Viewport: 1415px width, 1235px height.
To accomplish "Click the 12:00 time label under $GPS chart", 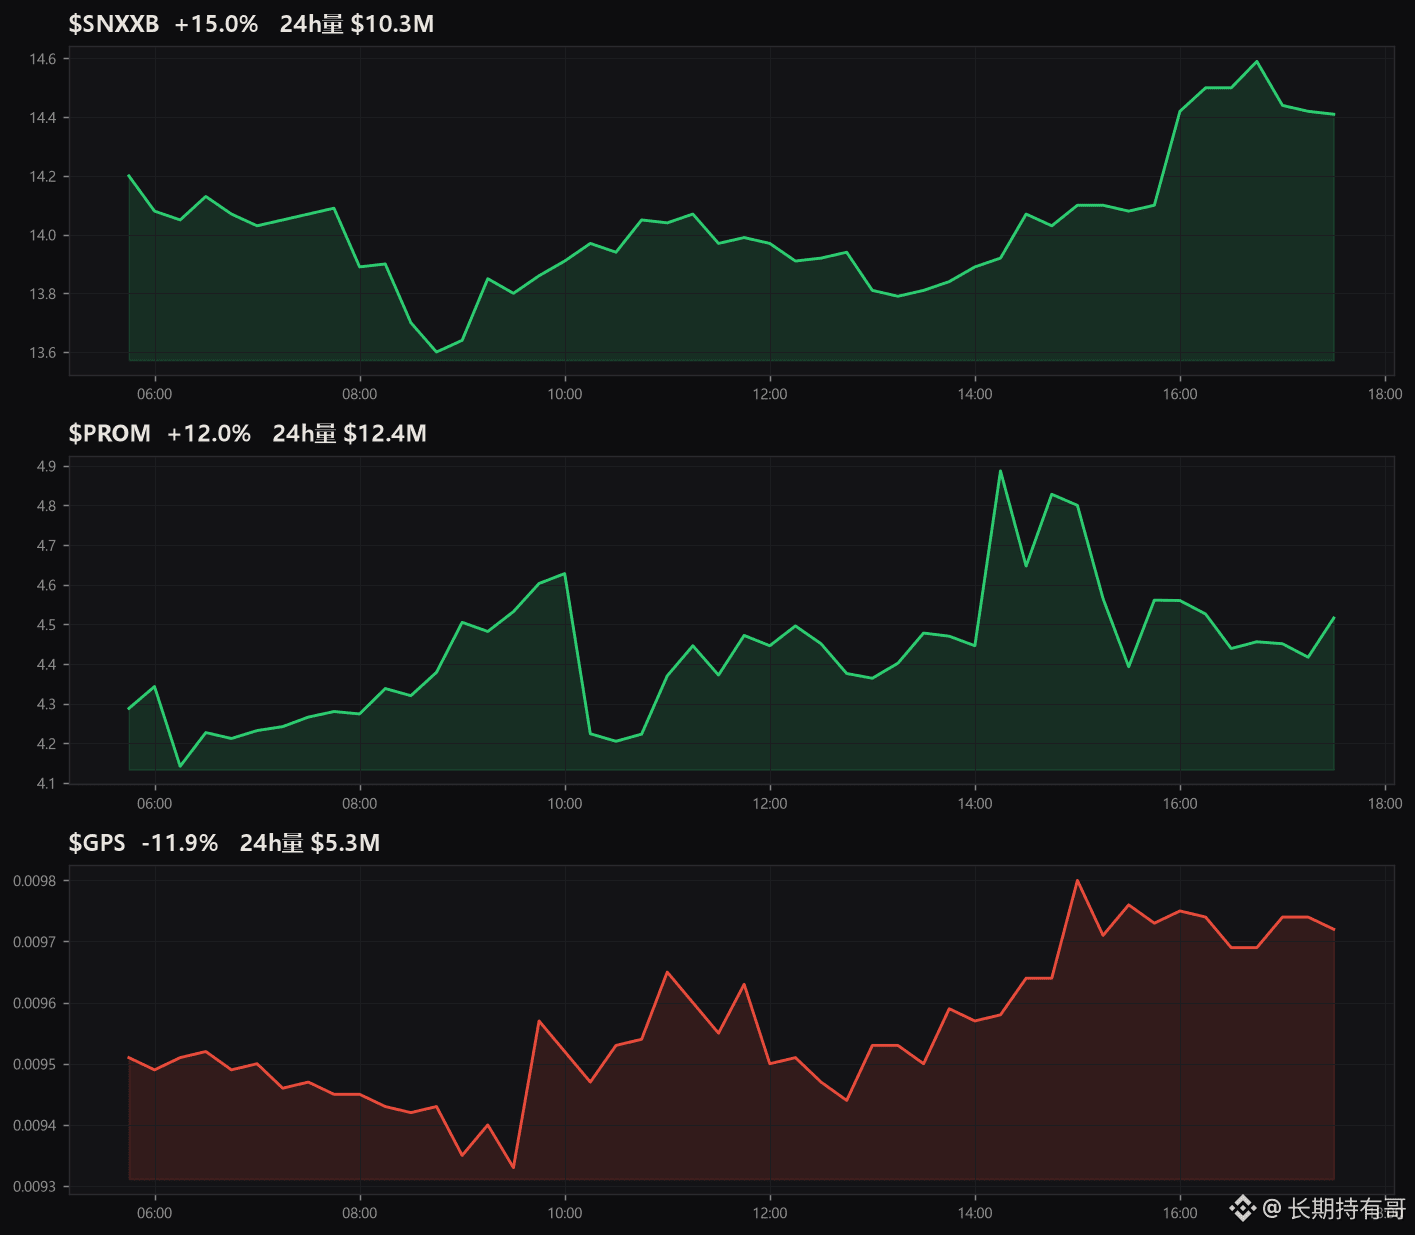I will point(770,1213).
